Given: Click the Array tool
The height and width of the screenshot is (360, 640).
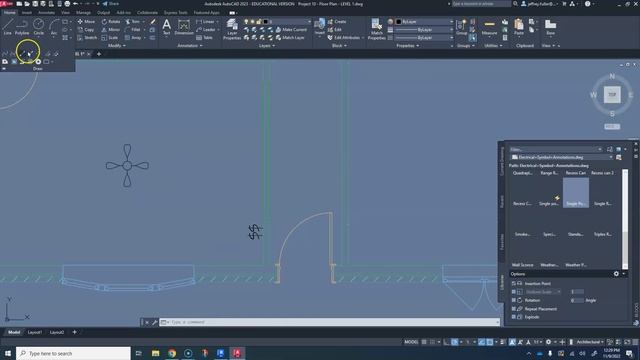Looking at the screenshot, I should tap(133, 38).
